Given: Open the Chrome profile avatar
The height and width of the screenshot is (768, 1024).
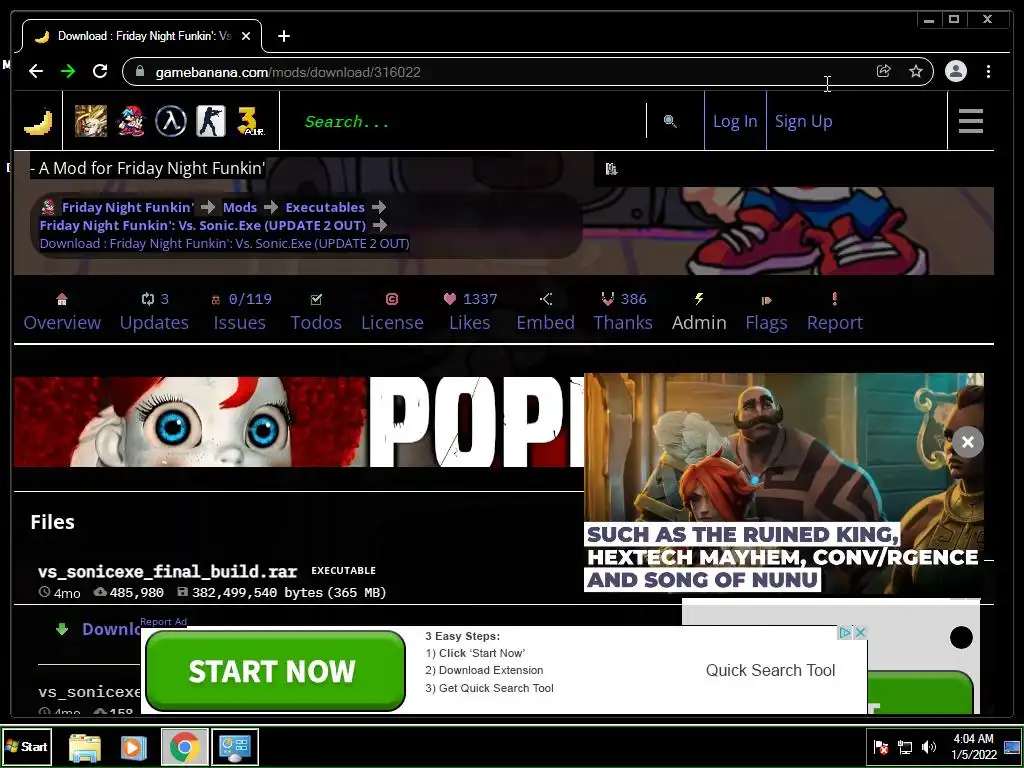Looking at the screenshot, I should tap(955, 71).
